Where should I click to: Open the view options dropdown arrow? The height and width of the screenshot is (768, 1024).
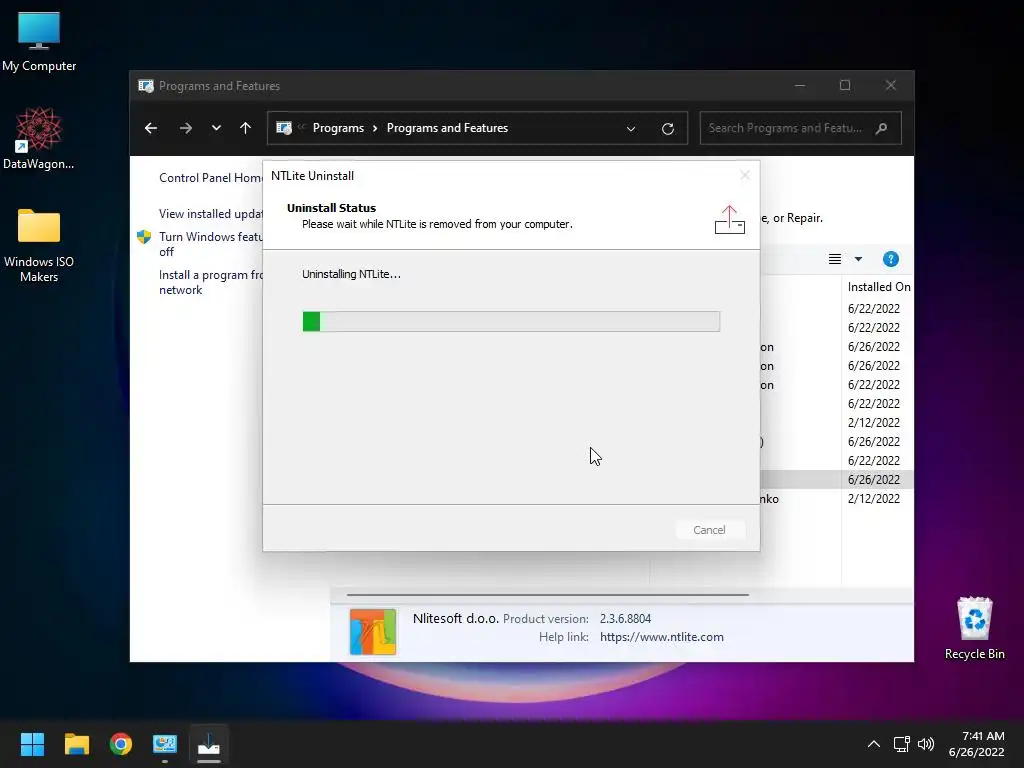point(858,259)
